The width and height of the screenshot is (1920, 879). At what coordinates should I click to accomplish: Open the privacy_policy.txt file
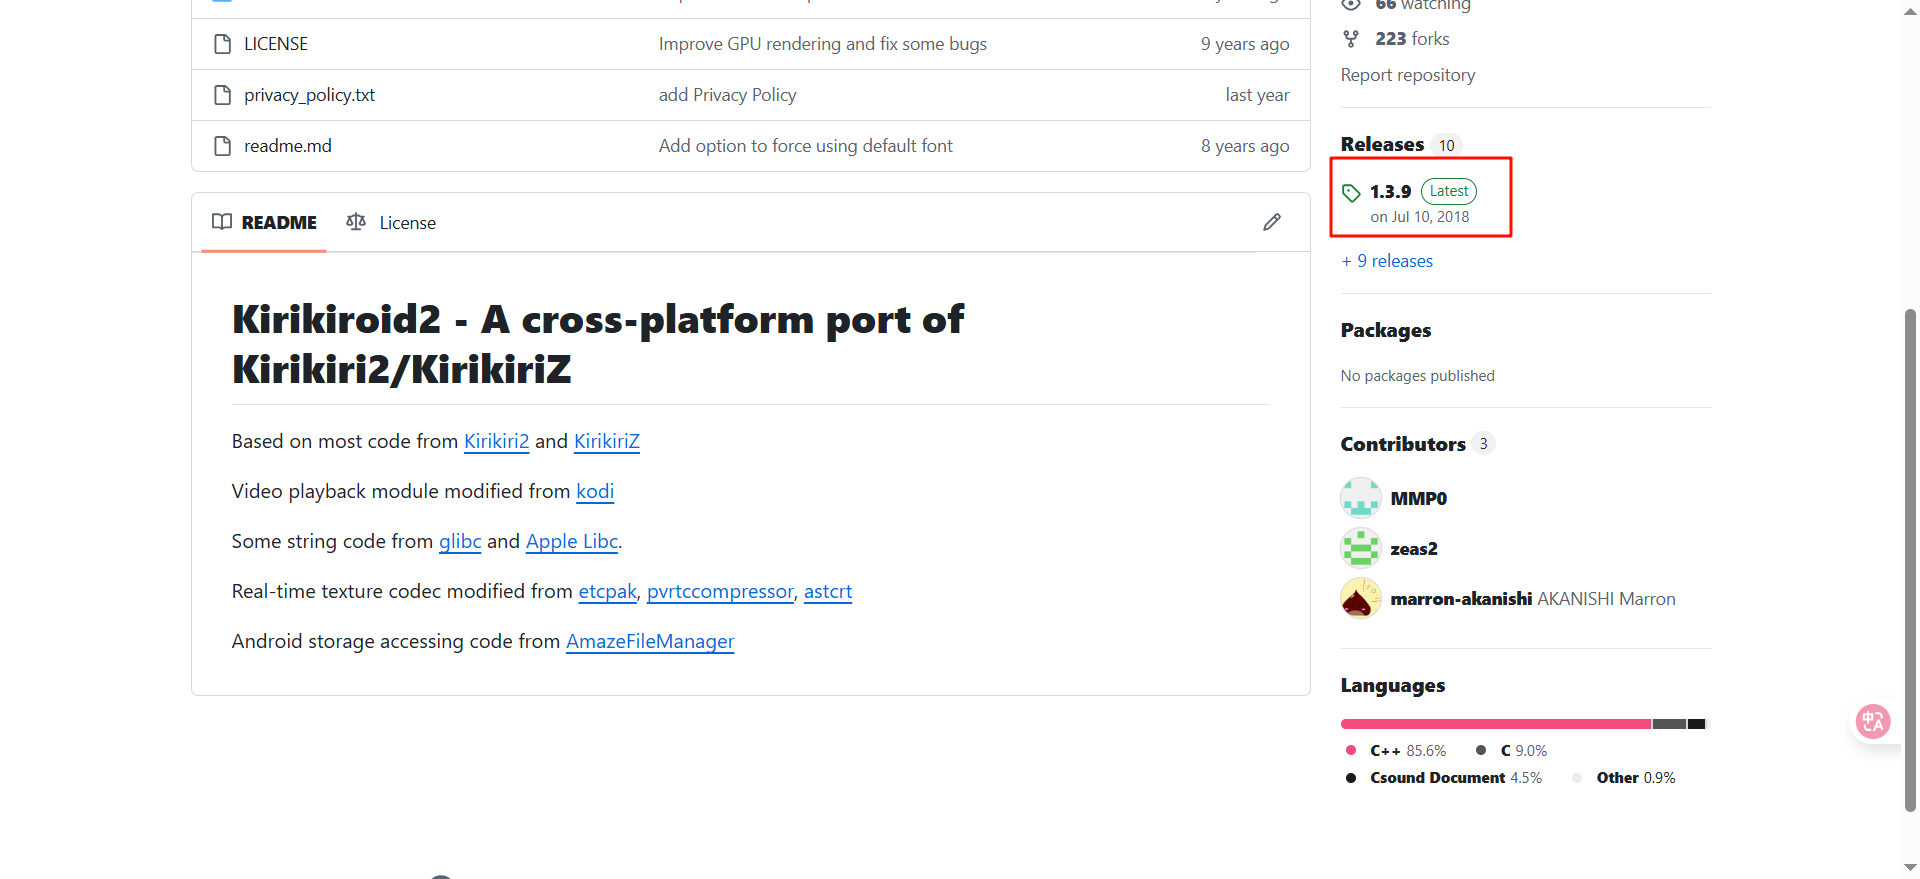point(309,95)
